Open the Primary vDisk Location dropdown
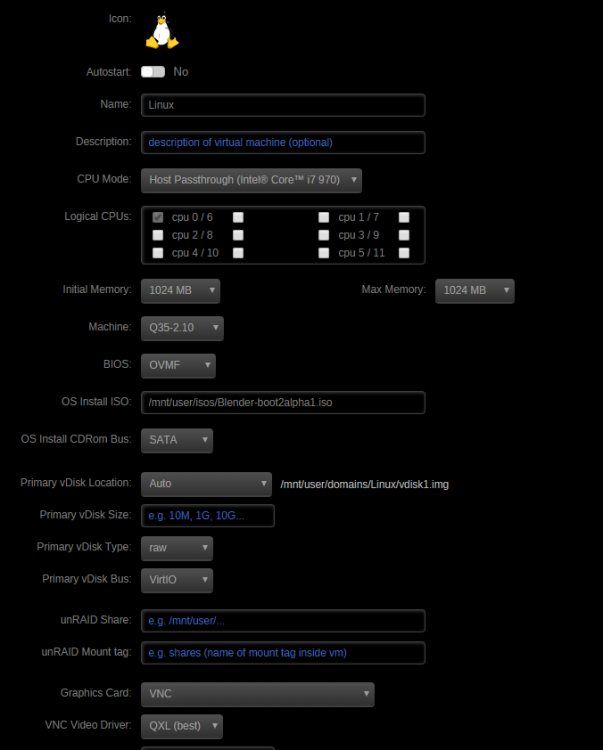This screenshot has width=603, height=750. (207, 484)
